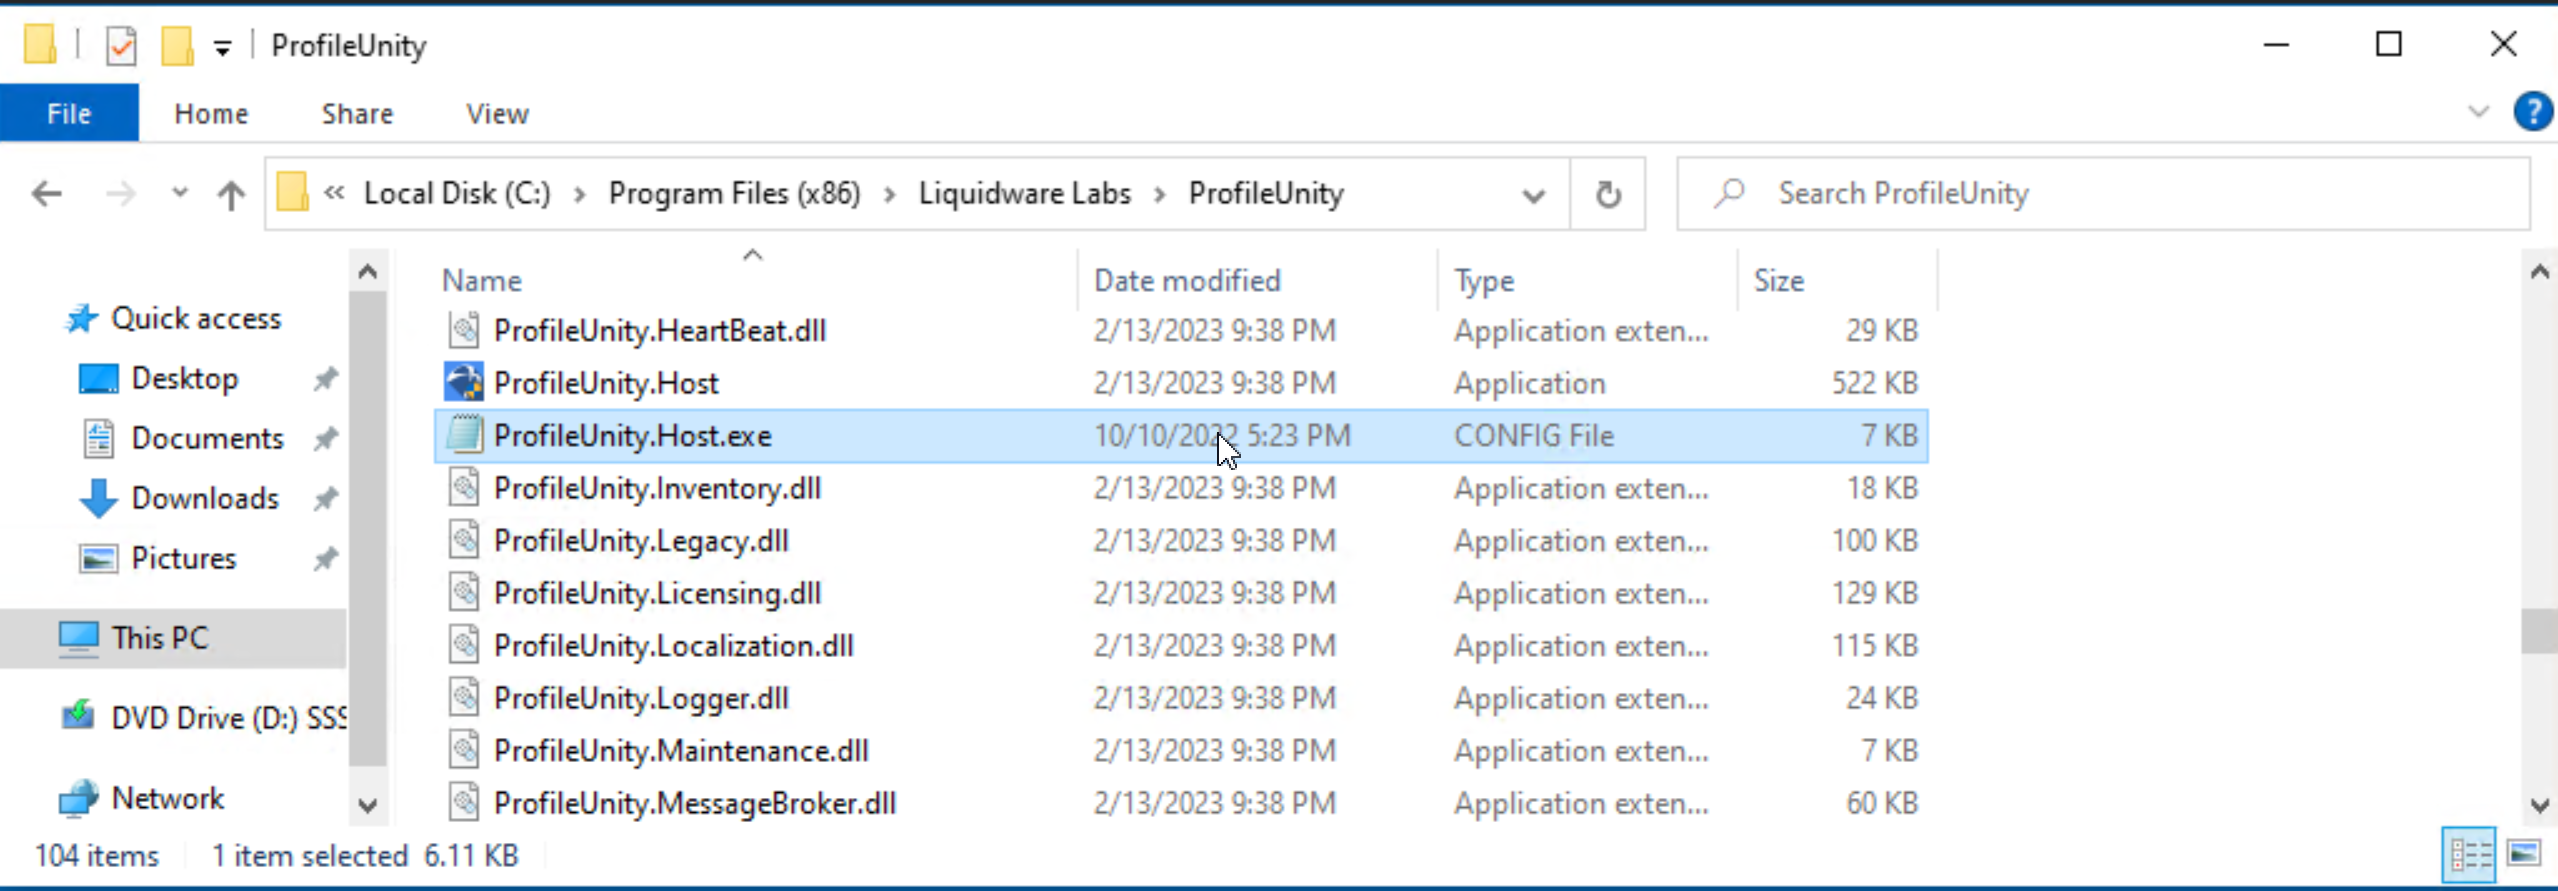This screenshot has width=2558, height=891.
Task: Click the pin icon next to Documents
Action: pyautogui.click(x=325, y=439)
